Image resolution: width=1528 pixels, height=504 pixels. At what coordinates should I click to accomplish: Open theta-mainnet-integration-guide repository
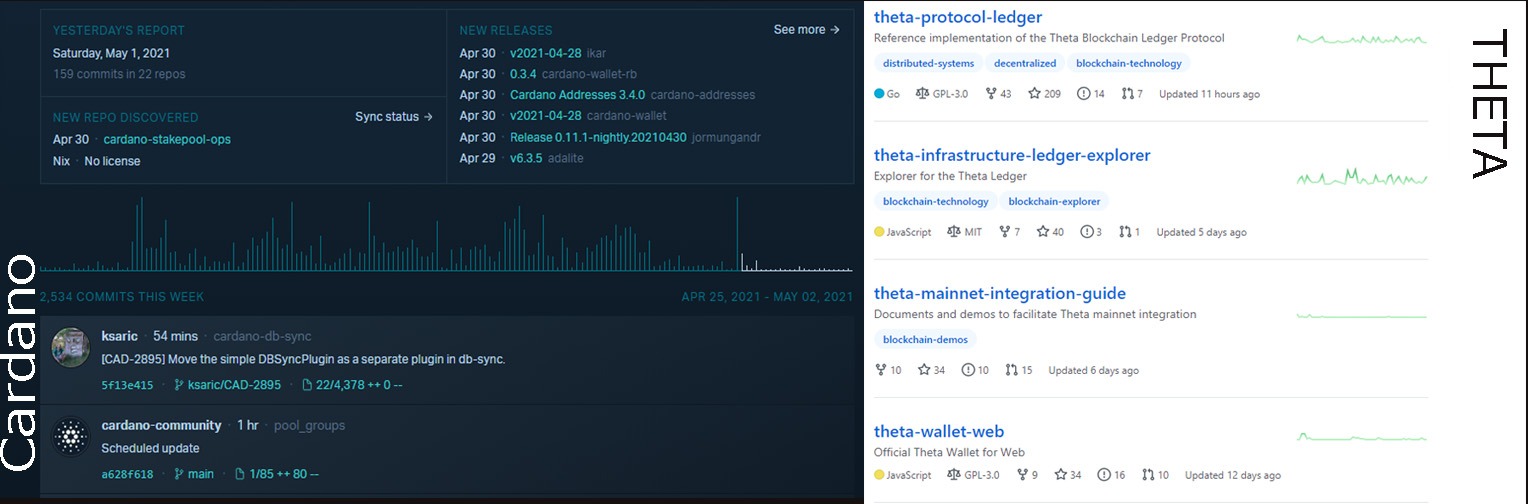1000,293
